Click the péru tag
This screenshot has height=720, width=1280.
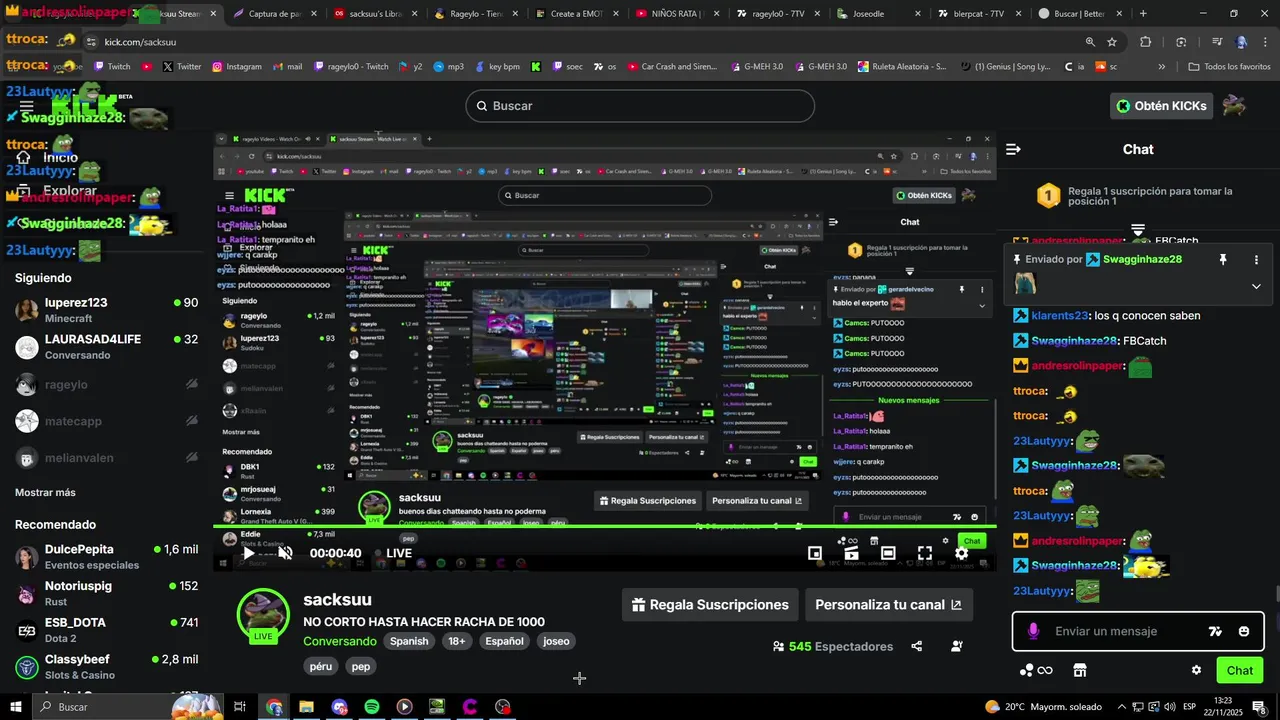(321, 666)
